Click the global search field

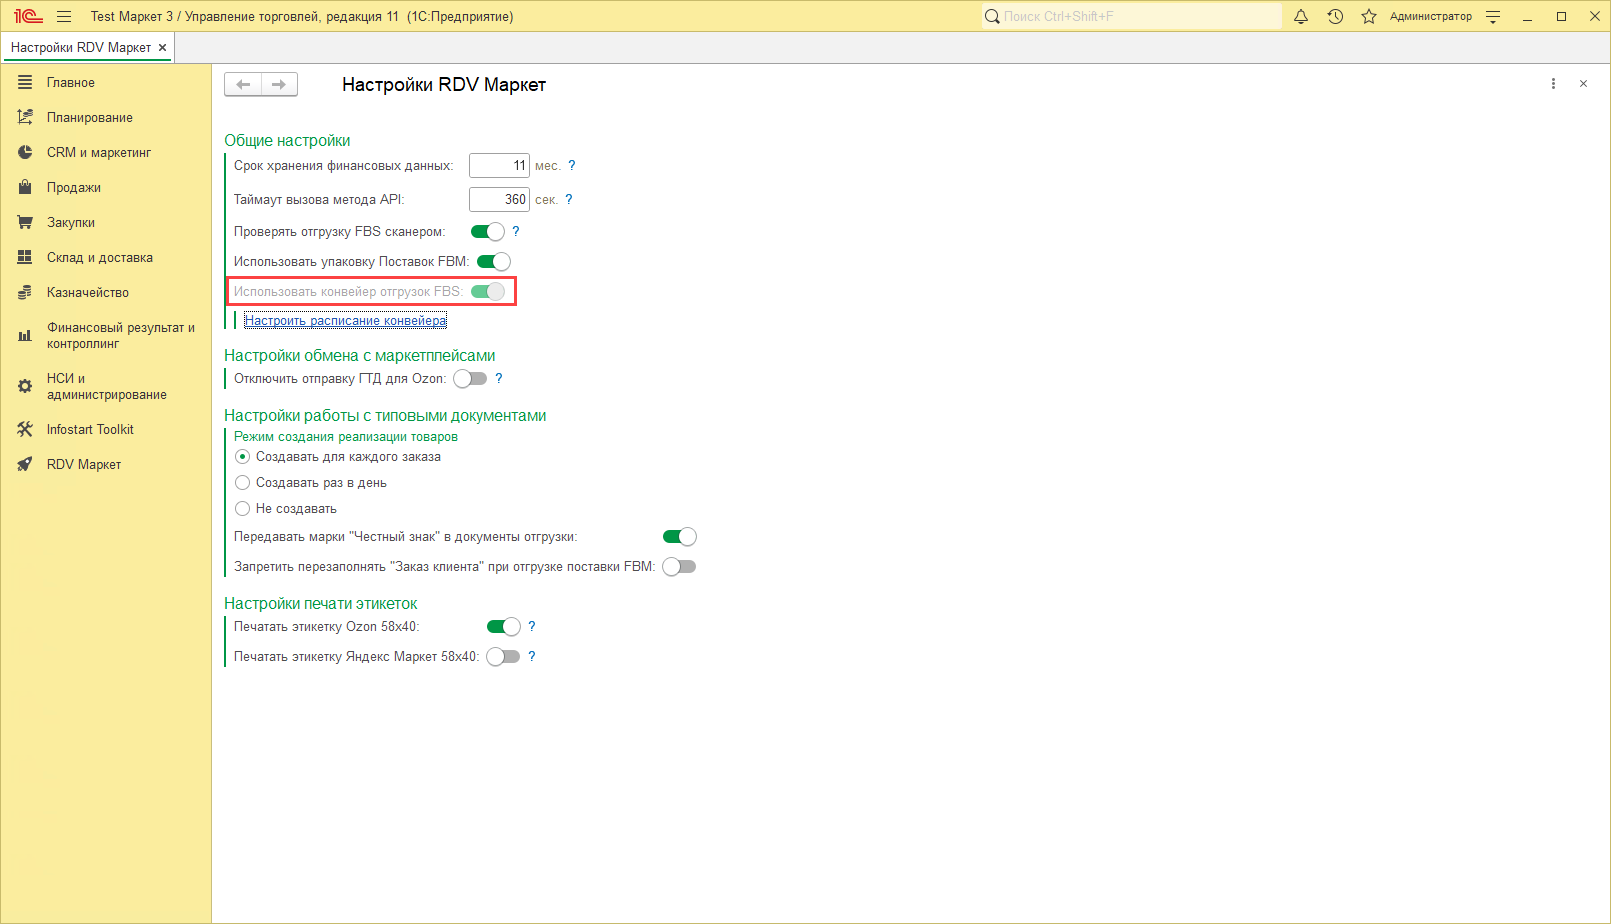(x=1131, y=16)
